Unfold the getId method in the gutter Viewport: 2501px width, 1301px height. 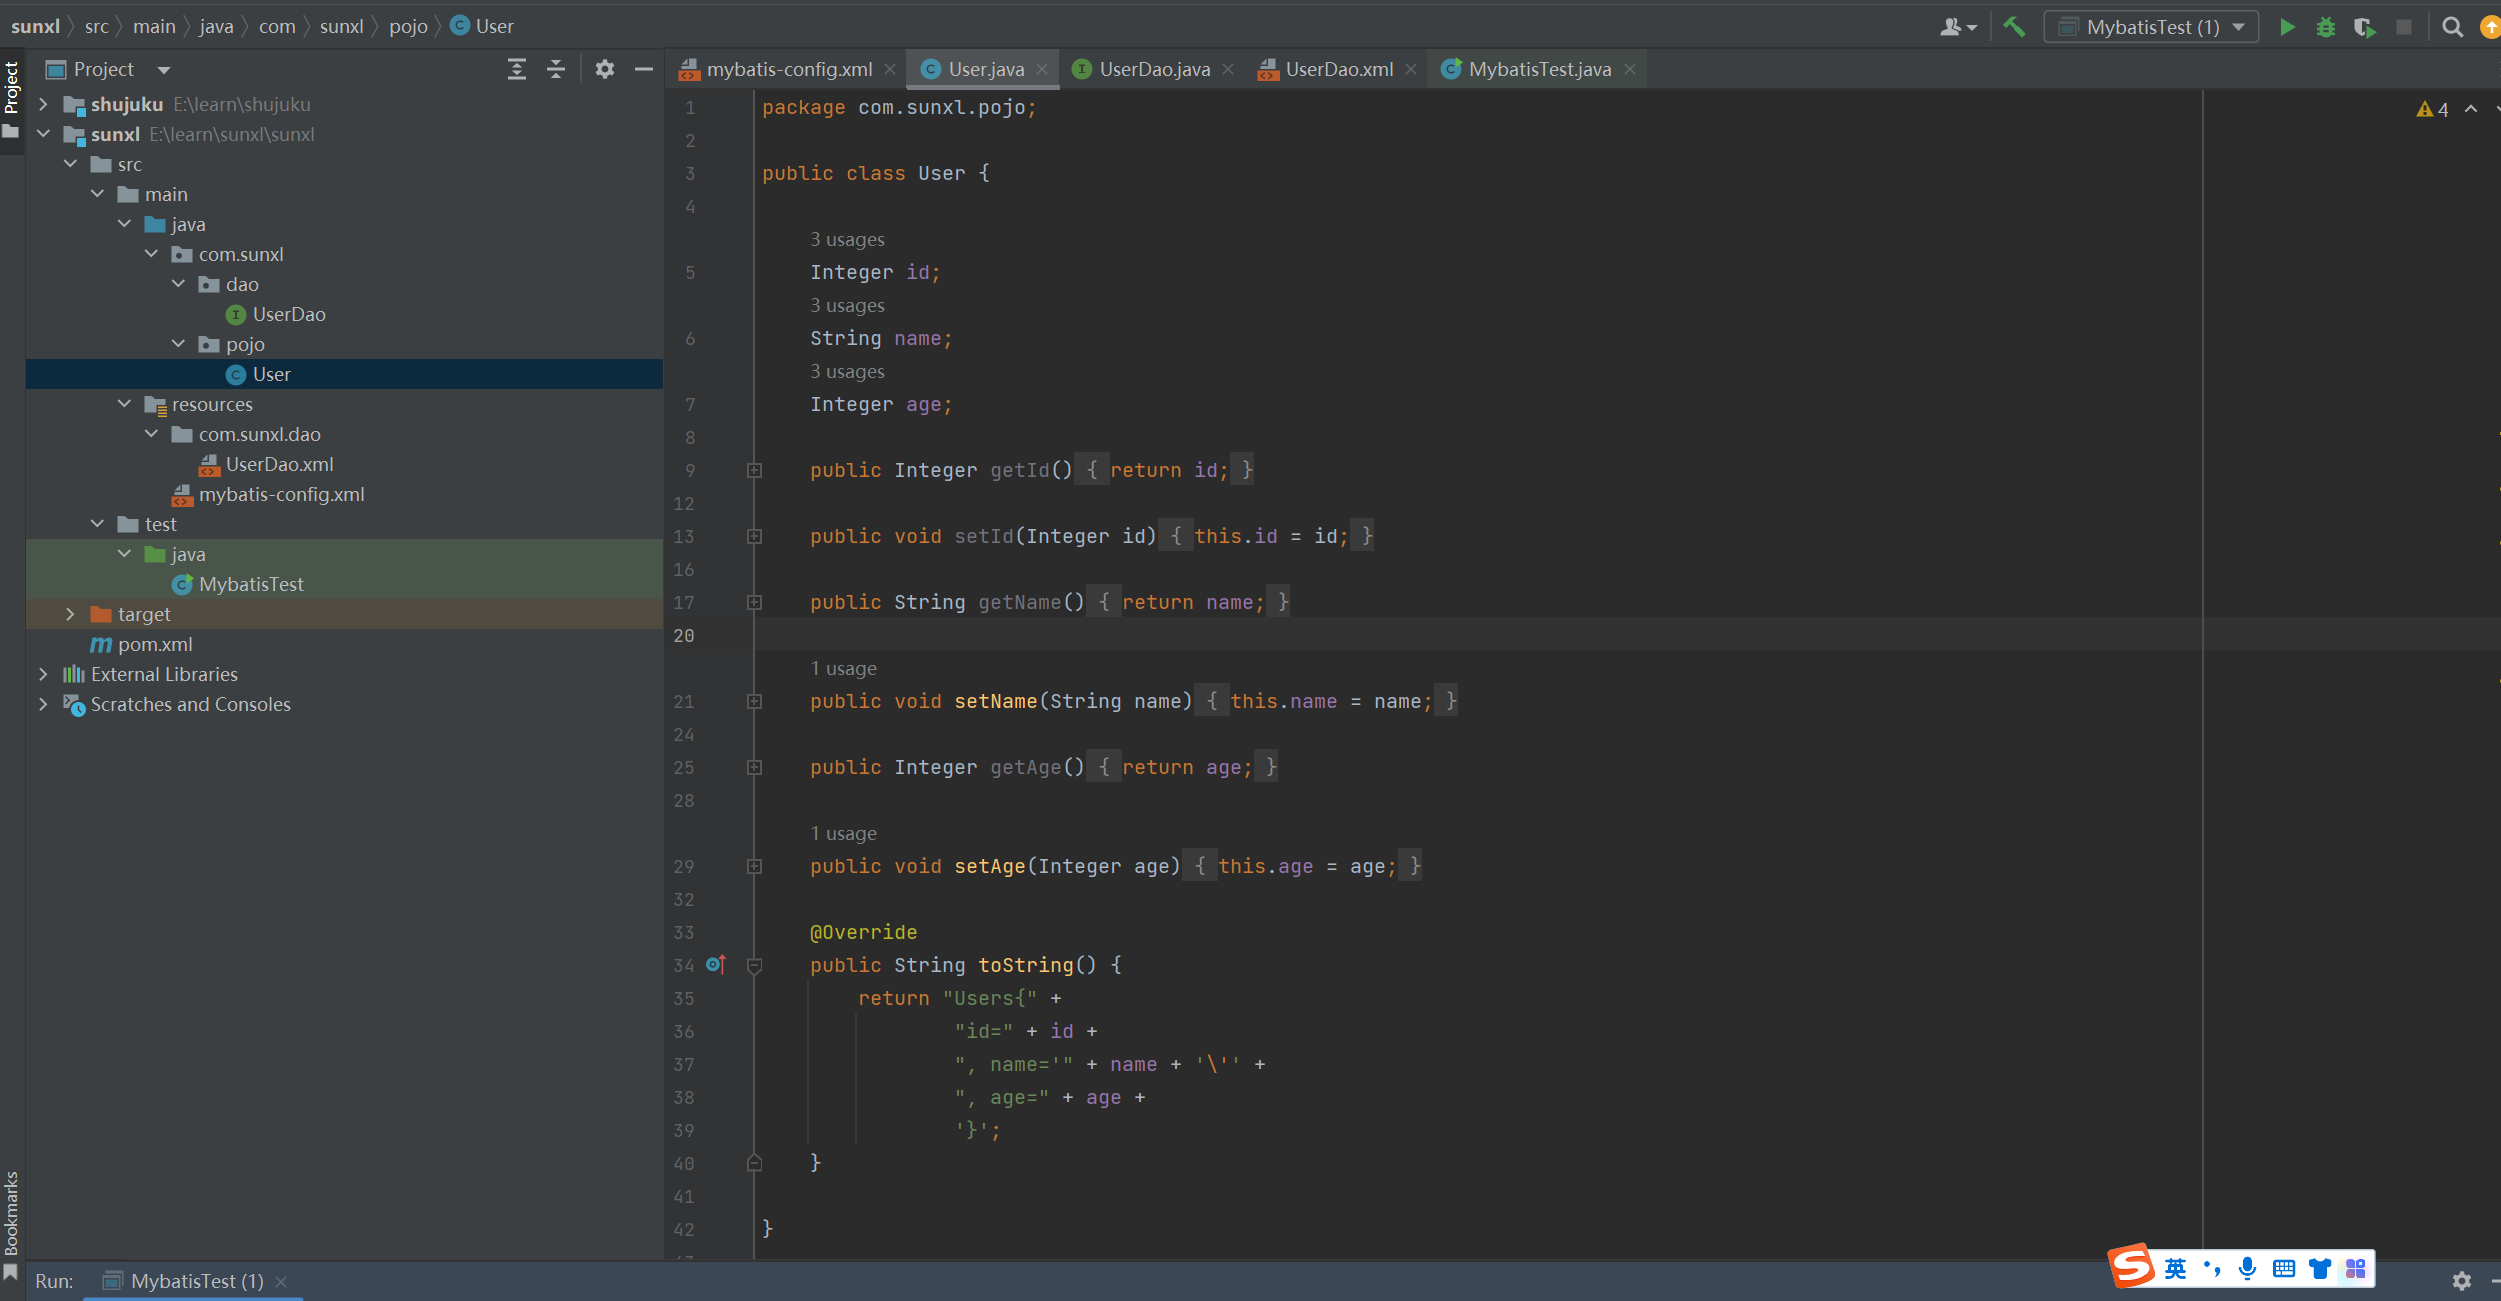point(755,470)
